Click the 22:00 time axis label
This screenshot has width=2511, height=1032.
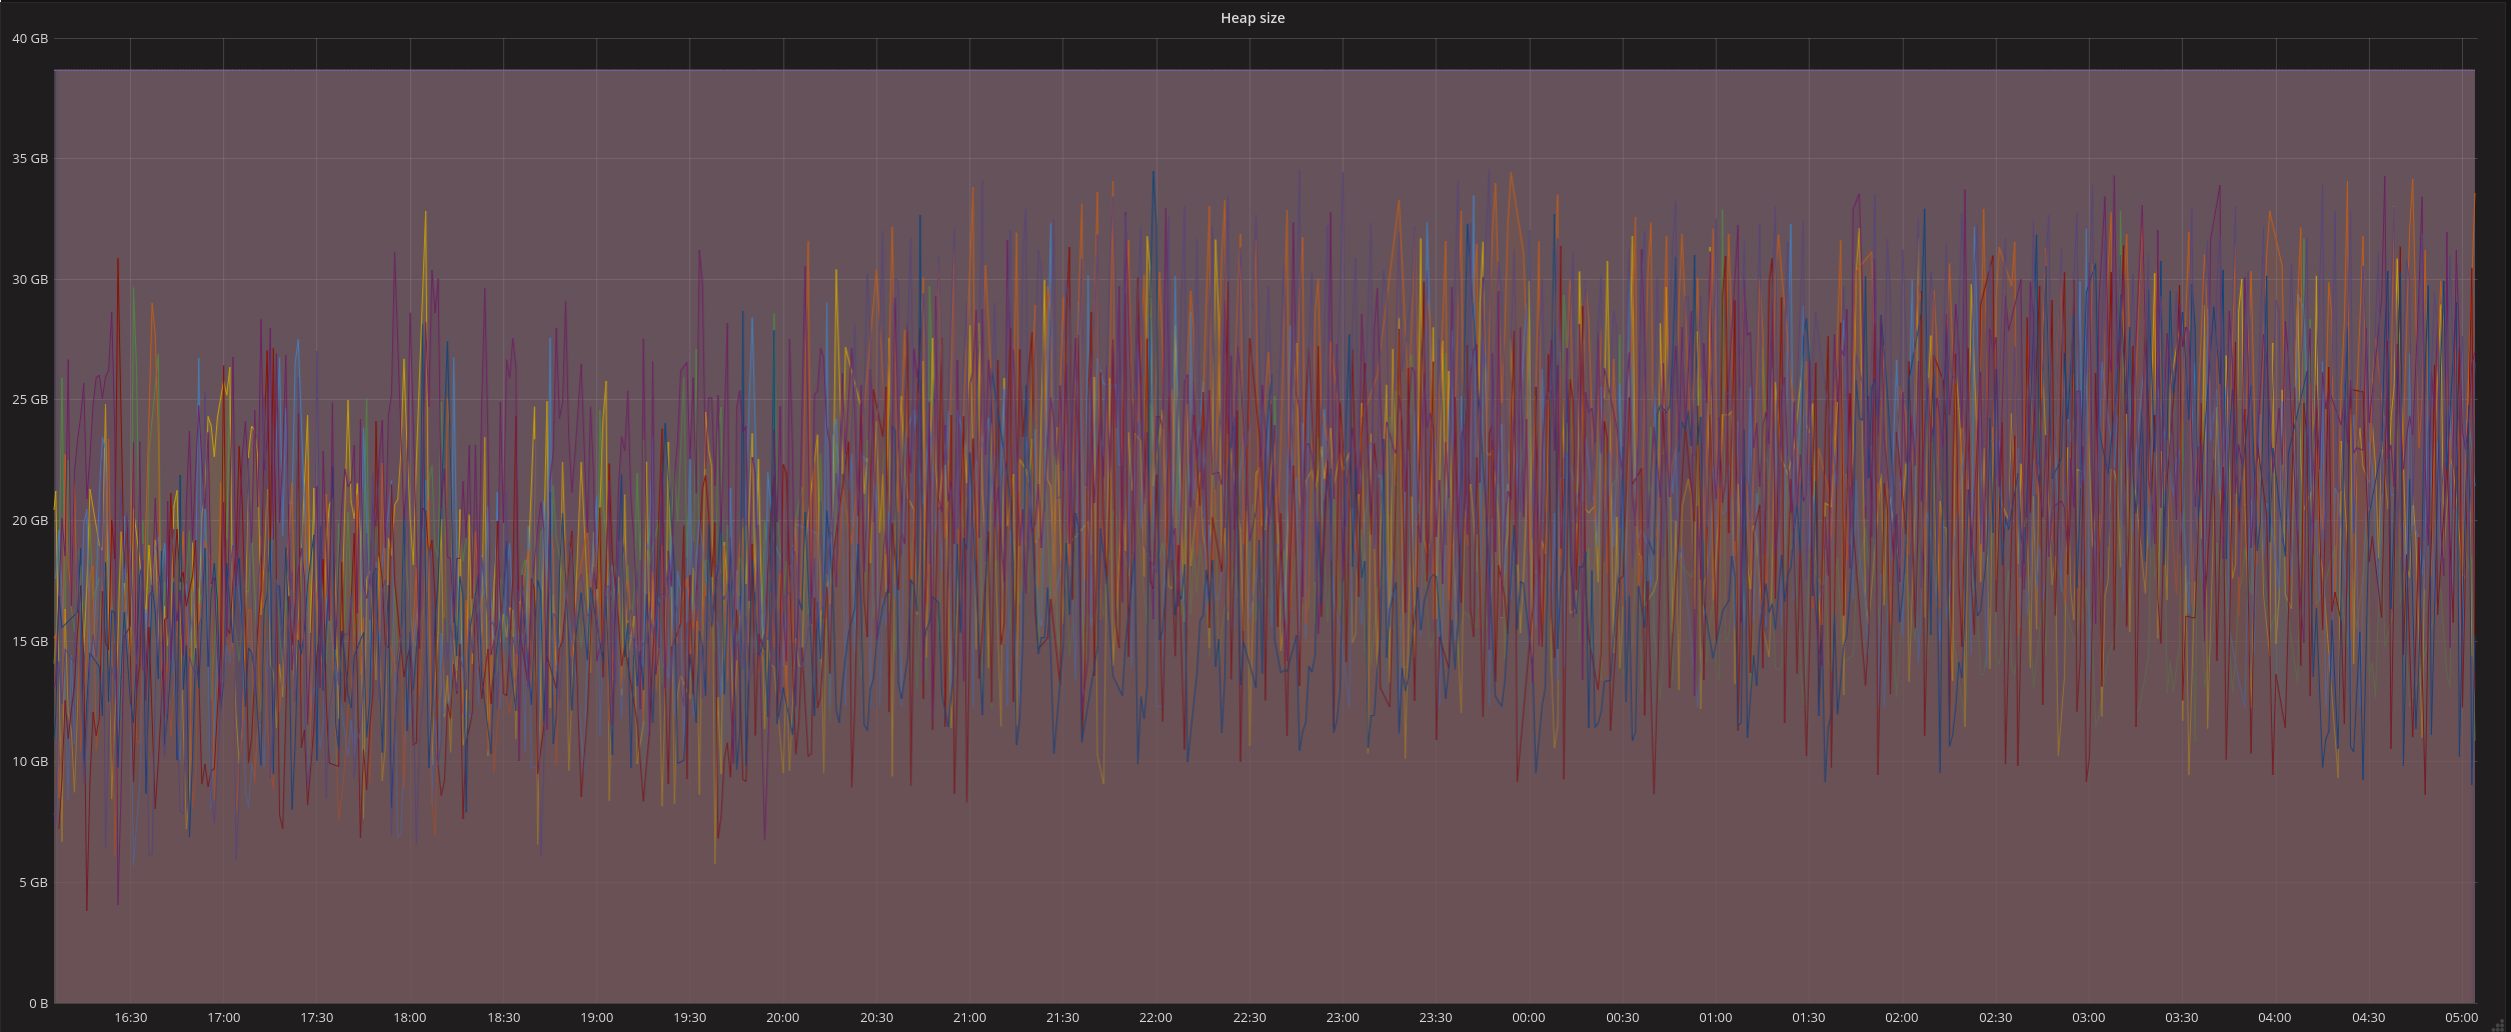tap(1155, 1018)
